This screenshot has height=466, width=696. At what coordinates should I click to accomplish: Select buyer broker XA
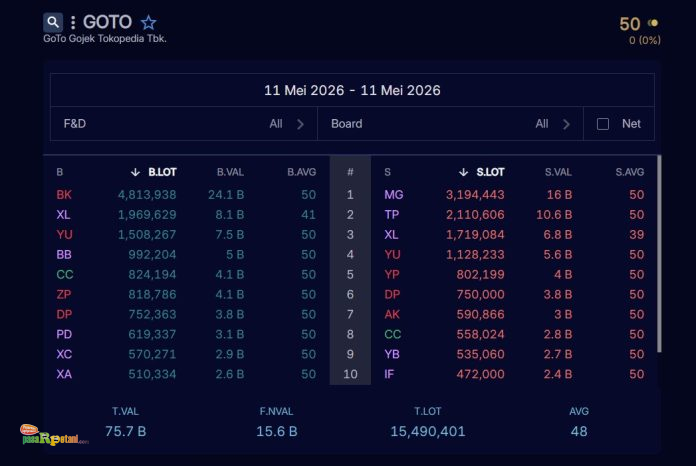(x=64, y=375)
